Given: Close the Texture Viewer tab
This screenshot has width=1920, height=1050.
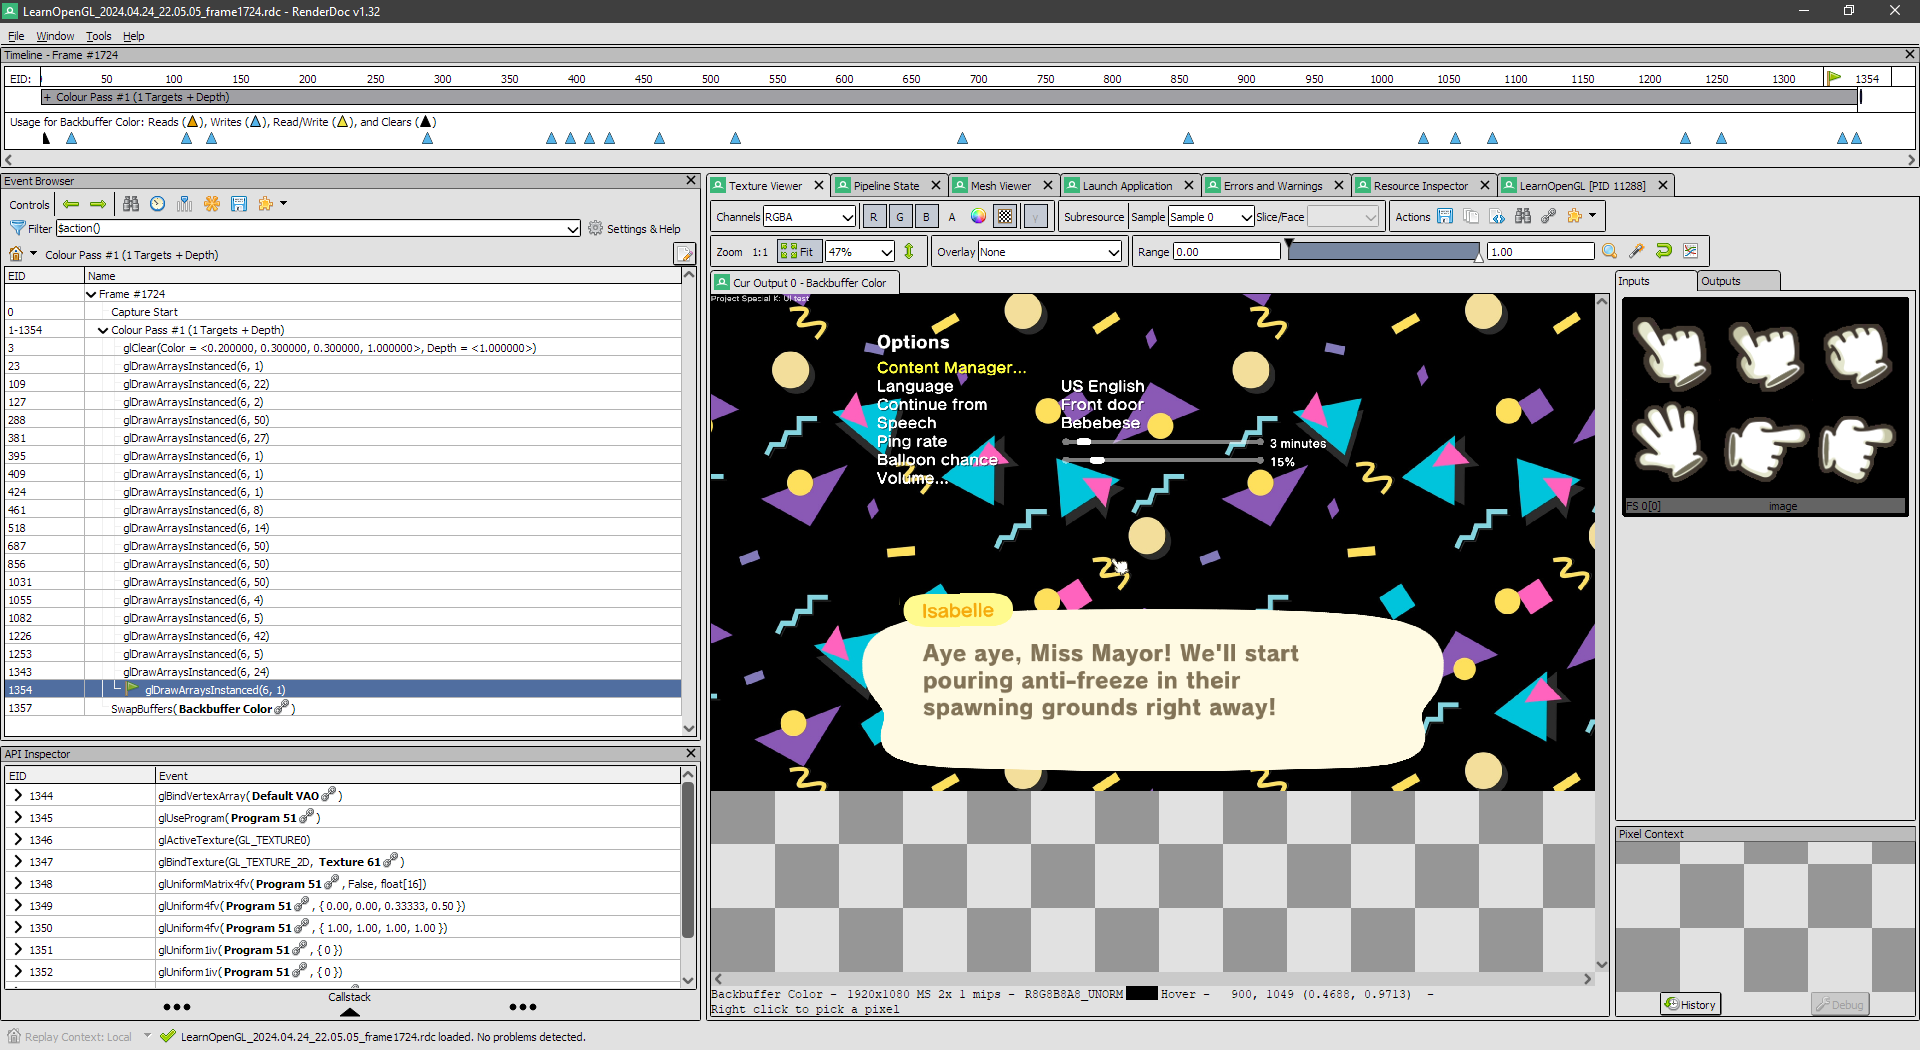Looking at the screenshot, I should click(x=818, y=185).
